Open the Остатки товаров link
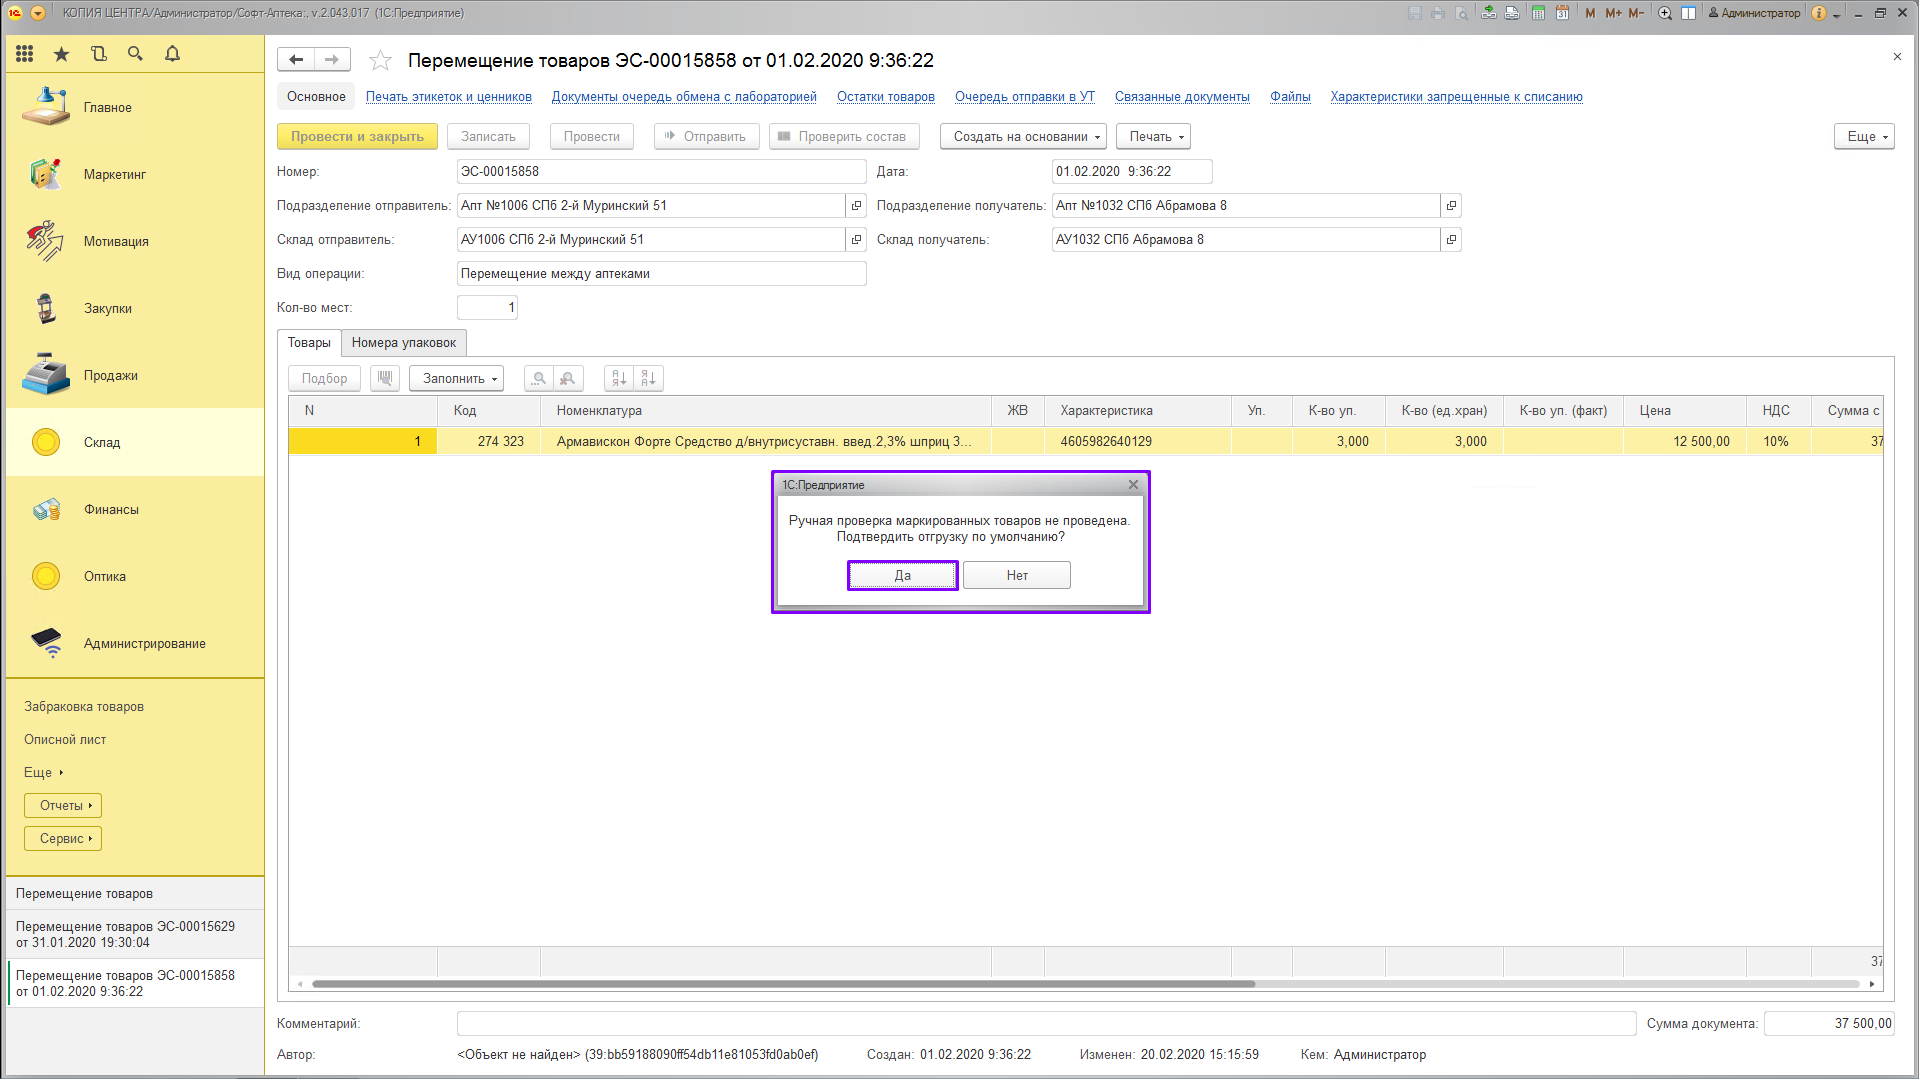The width and height of the screenshot is (1919, 1079). pos(885,97)
